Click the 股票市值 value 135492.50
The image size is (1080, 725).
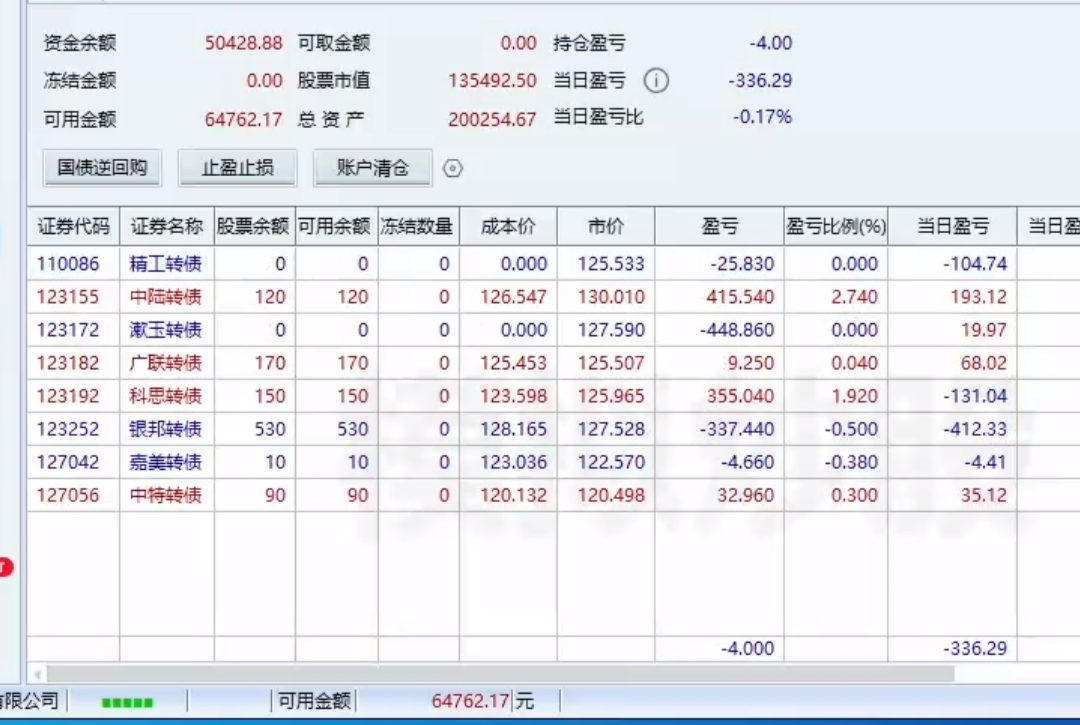pyautogui.click(x=492, y=81)
